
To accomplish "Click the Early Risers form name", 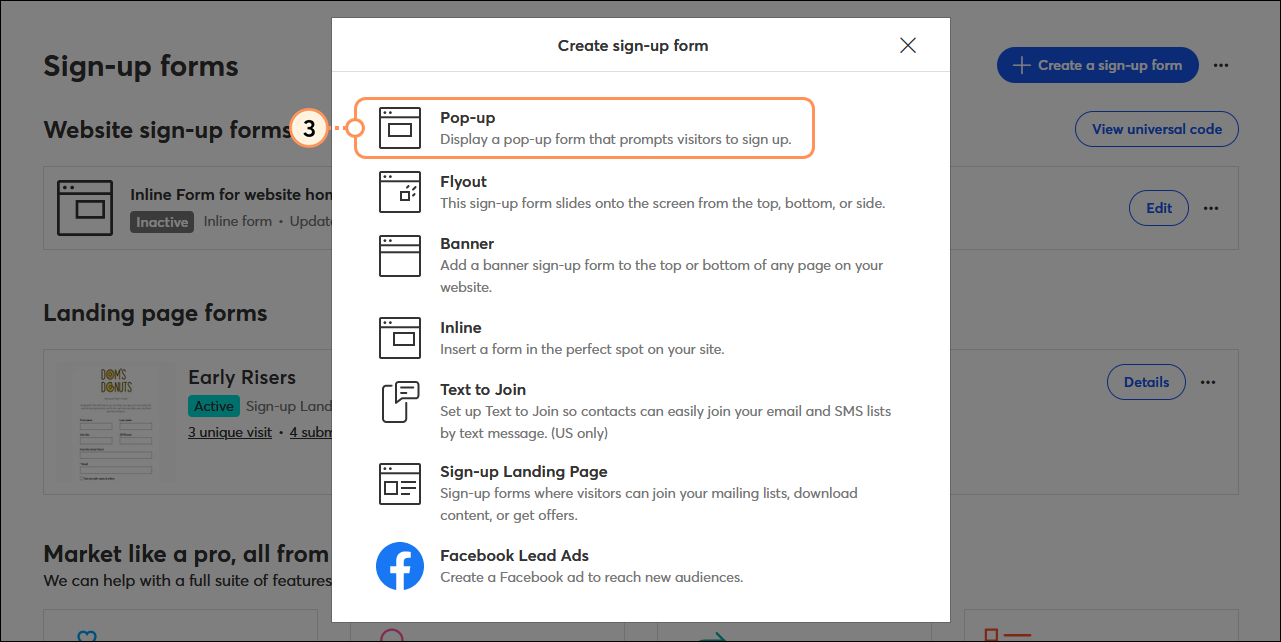I will click(242, 377).
